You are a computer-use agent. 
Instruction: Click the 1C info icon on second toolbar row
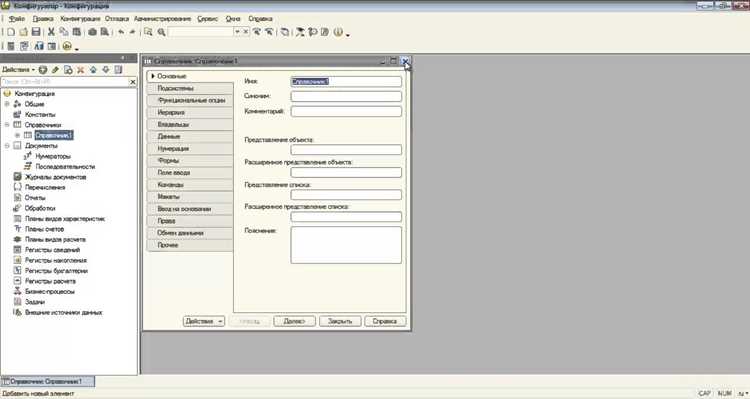point(67,46)
